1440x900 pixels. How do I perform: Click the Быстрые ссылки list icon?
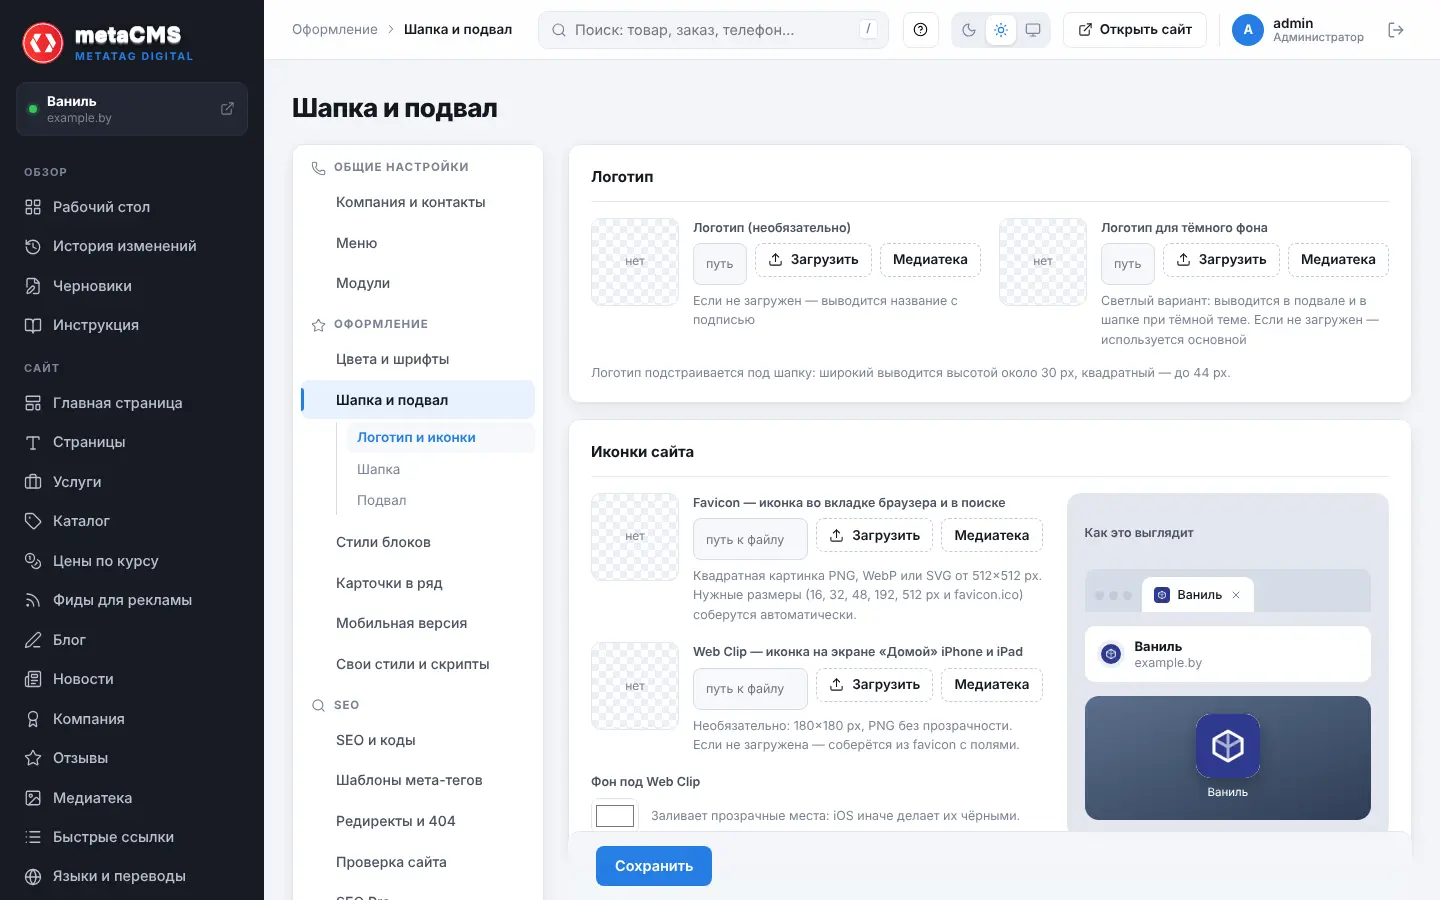tap(33, 837)
